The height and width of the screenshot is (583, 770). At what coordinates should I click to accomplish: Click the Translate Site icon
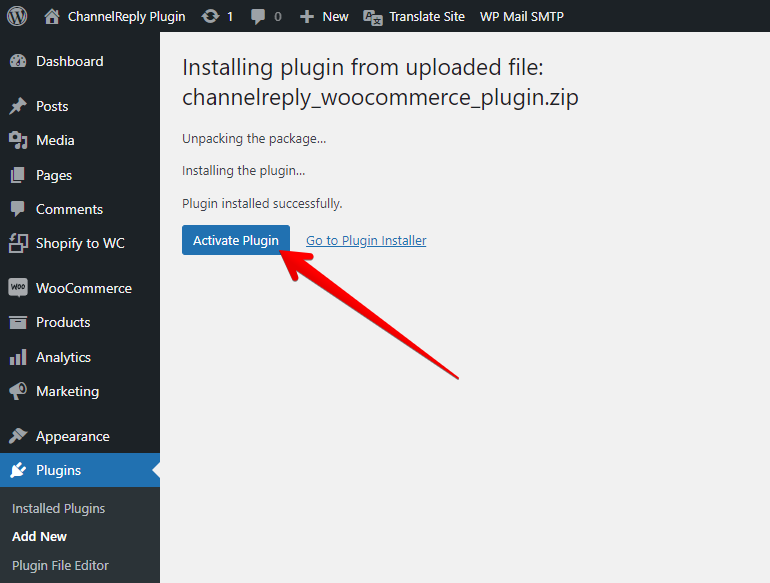pyautogui.click(x=373, y=17)
